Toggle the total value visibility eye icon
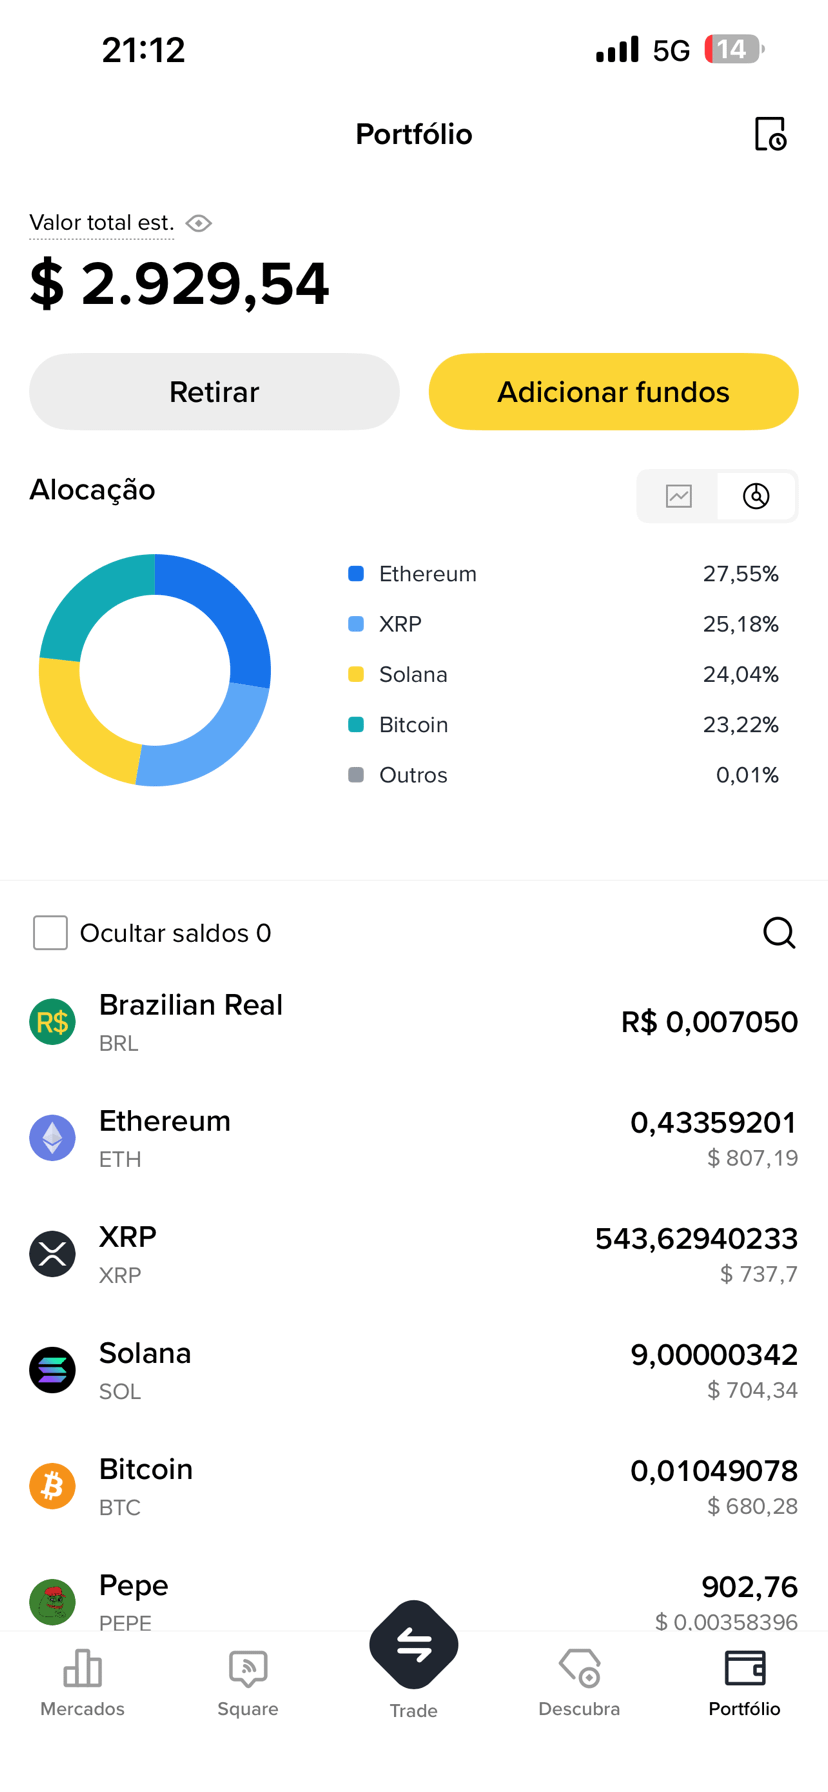The width and height of the screenshot is (828, 1792). point(199,223)
